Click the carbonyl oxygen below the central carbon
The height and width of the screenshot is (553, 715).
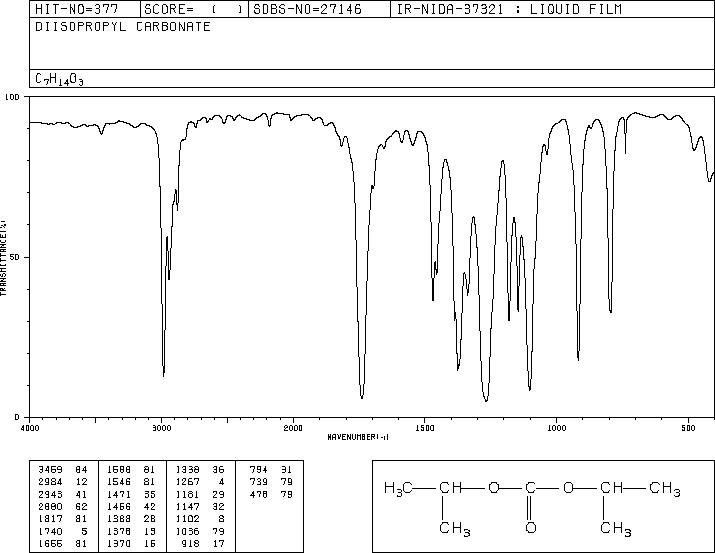(530, 528)
